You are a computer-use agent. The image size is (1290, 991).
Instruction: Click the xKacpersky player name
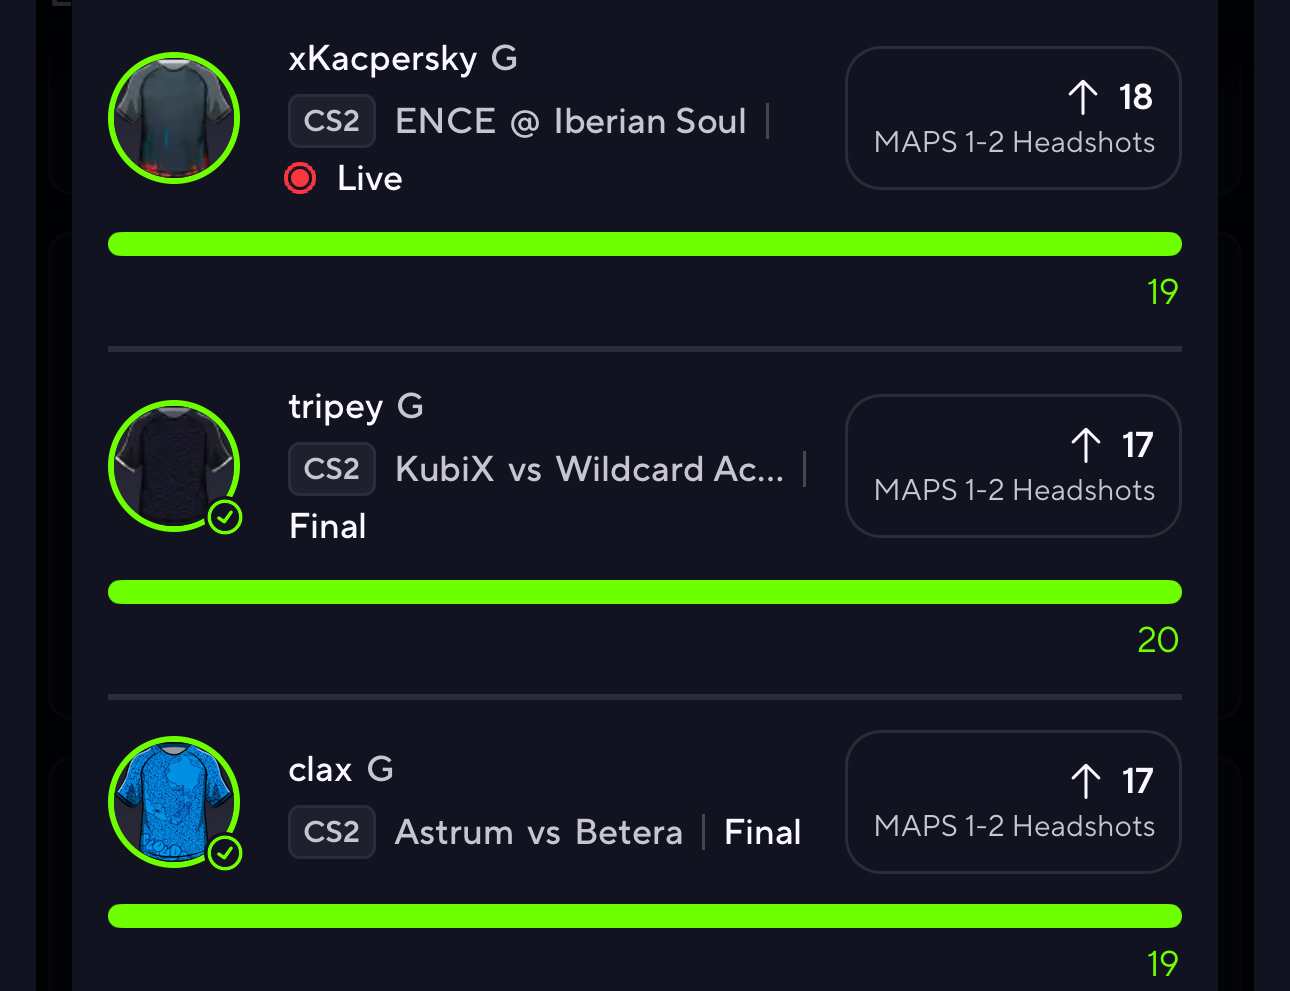coord(383,59)
